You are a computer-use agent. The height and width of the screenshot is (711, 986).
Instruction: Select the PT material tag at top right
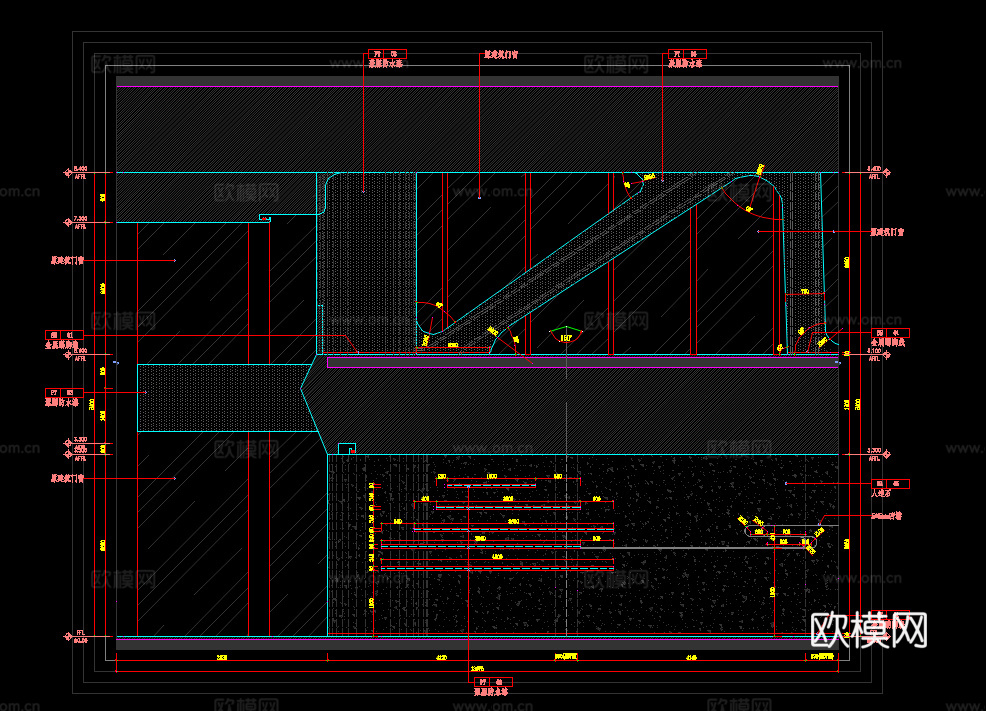click(x=687, y=54)
